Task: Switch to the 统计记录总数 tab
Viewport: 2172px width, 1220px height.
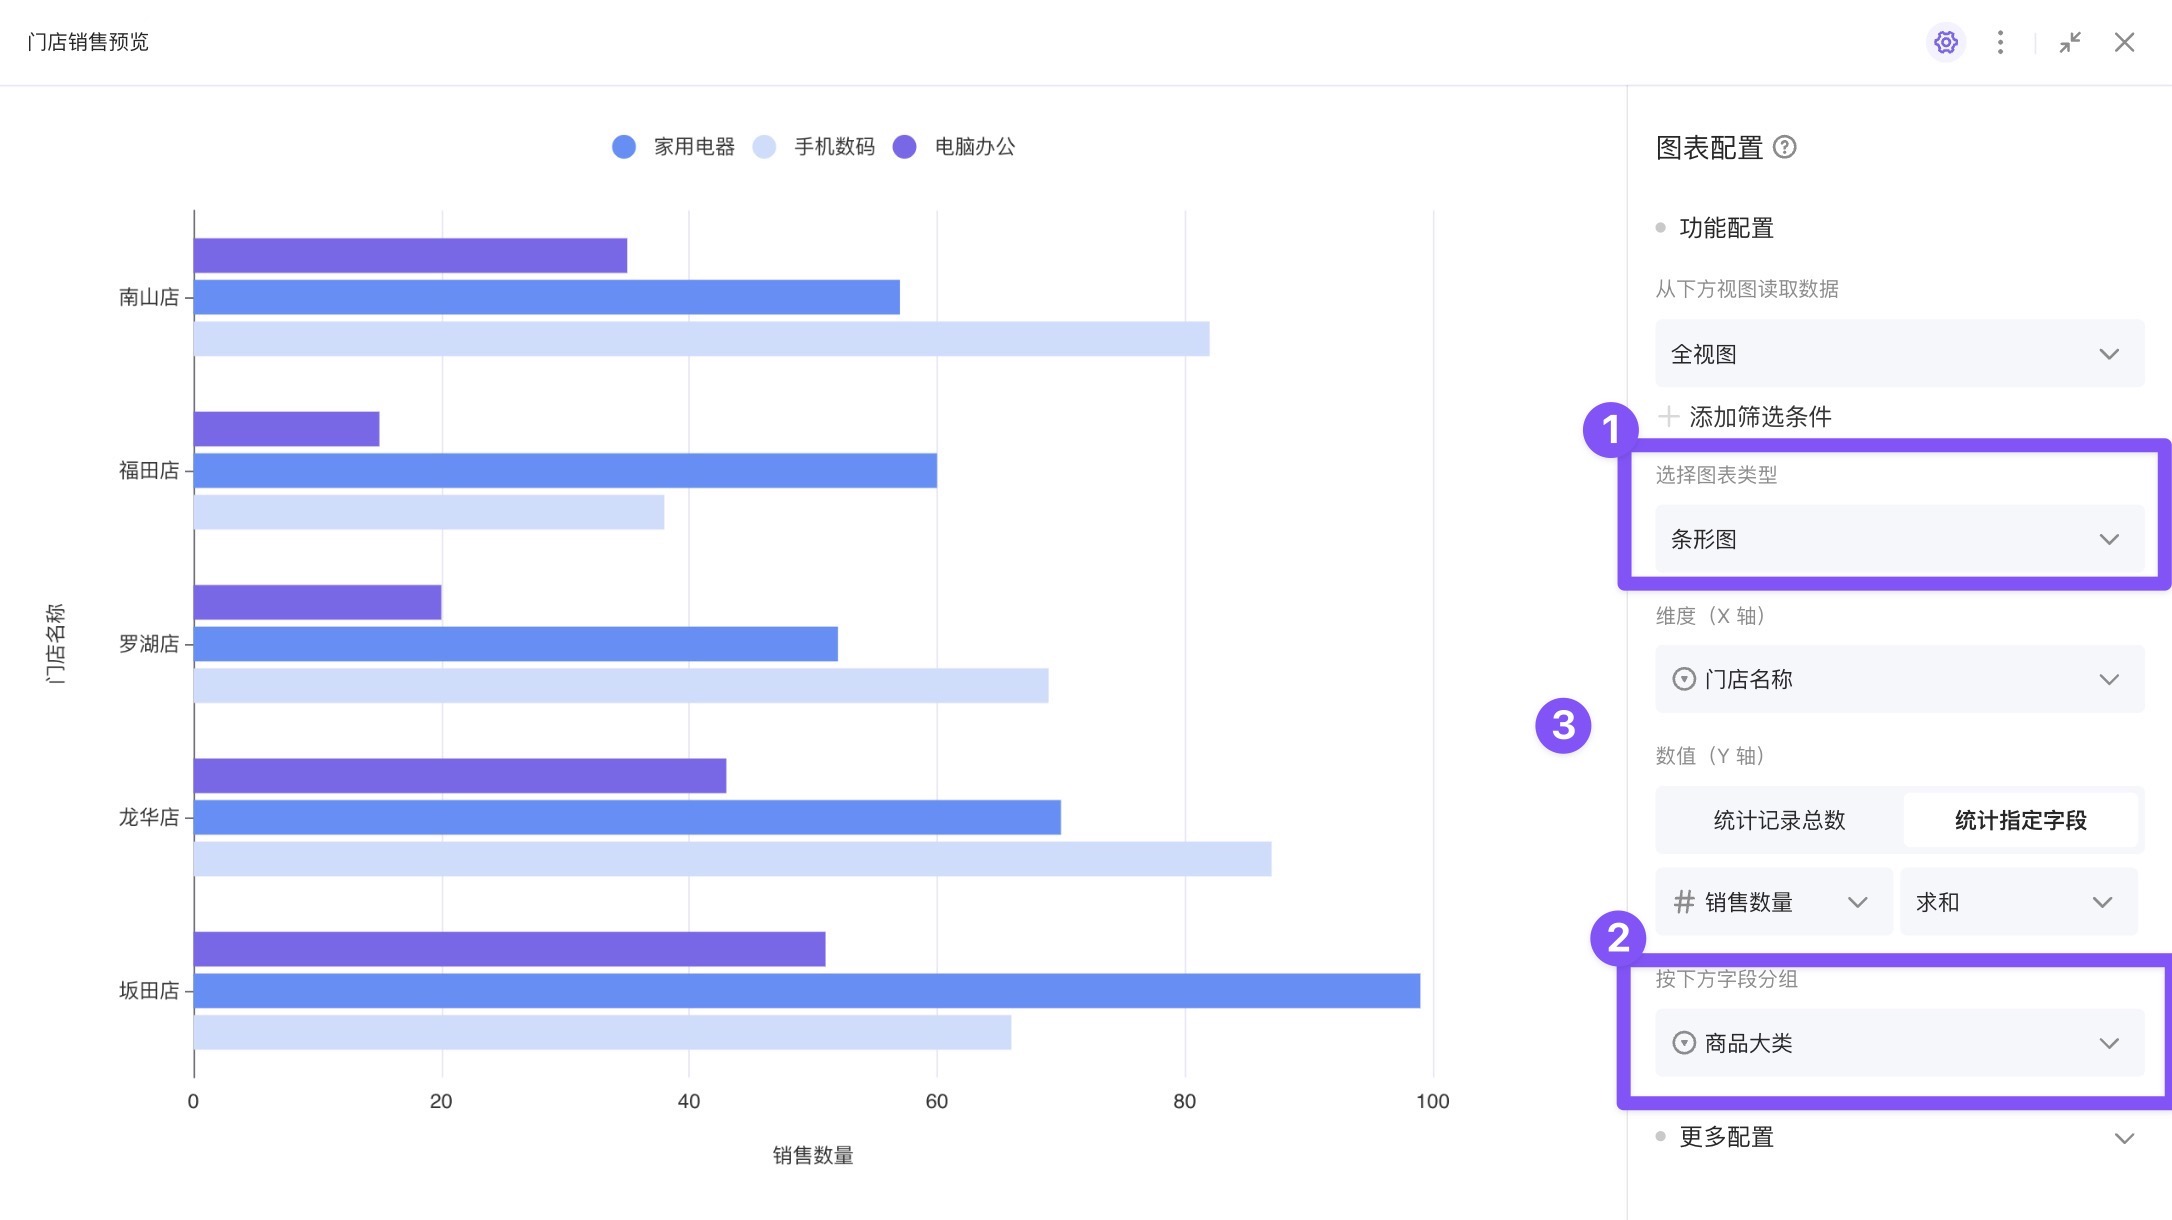Action: (1779, 820)
